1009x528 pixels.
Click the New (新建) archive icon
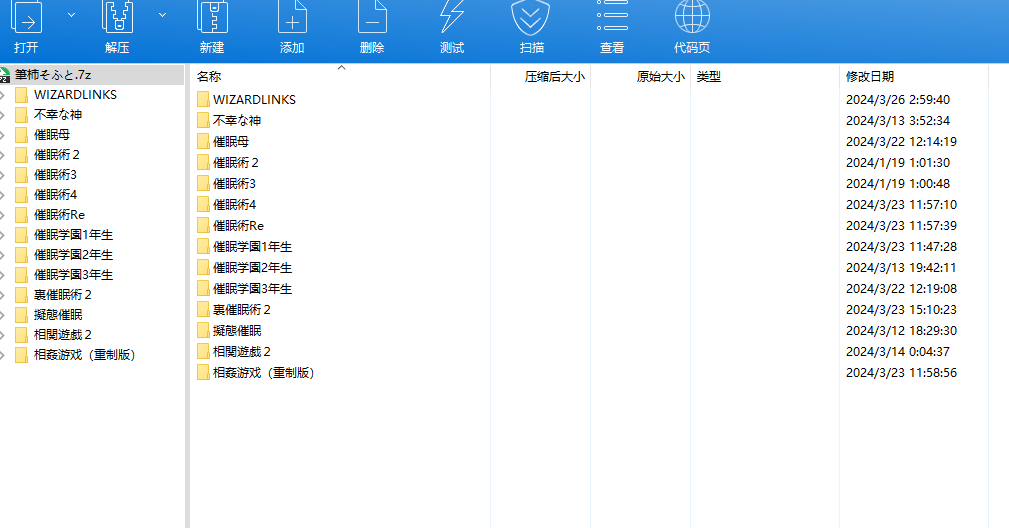212,18
